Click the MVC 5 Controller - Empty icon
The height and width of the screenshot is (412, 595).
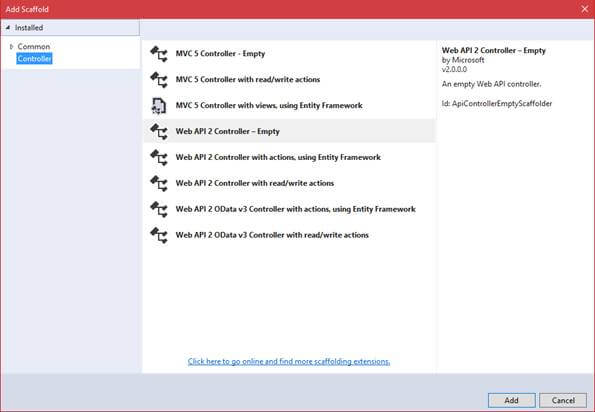click(x=159, y=54)
